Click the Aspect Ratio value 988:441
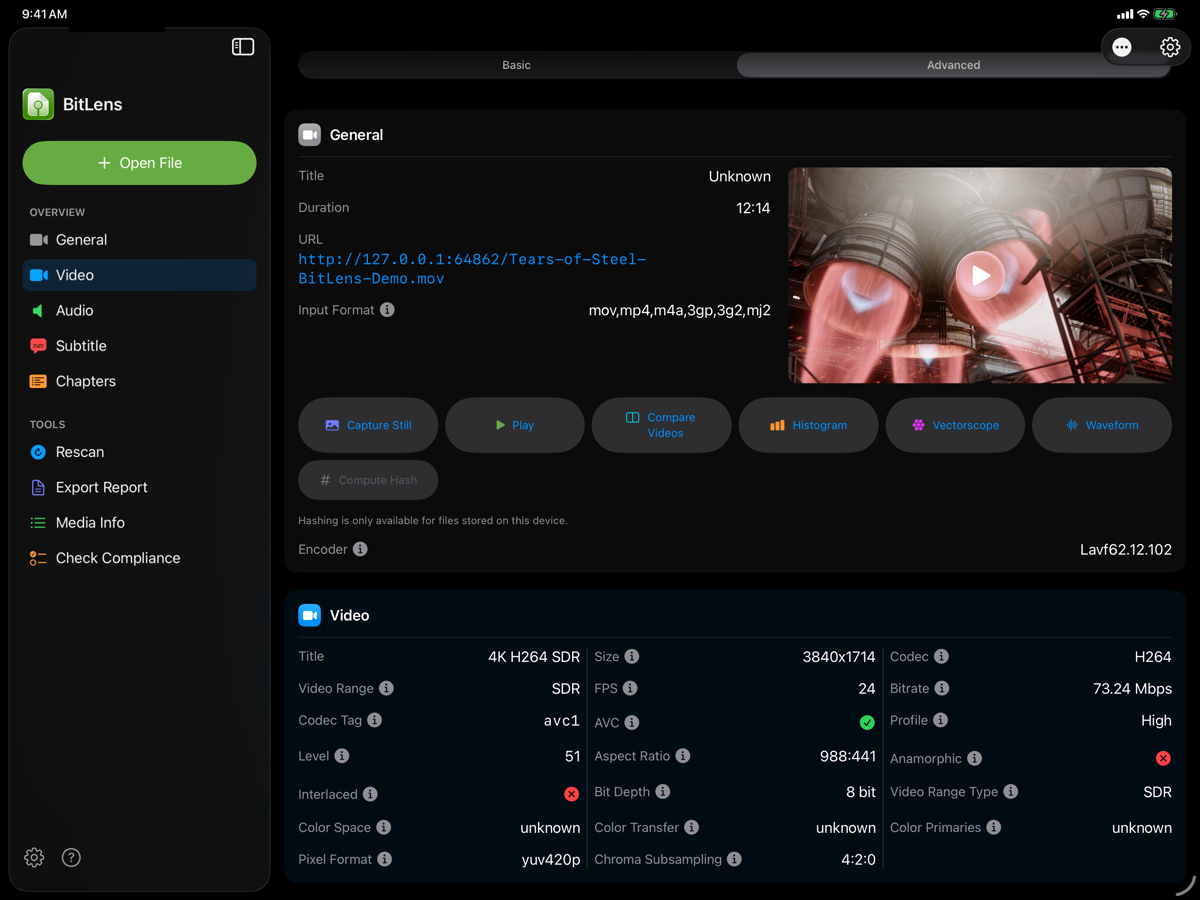This screenshot has width=1200, height=900. (x=847, y=756)
